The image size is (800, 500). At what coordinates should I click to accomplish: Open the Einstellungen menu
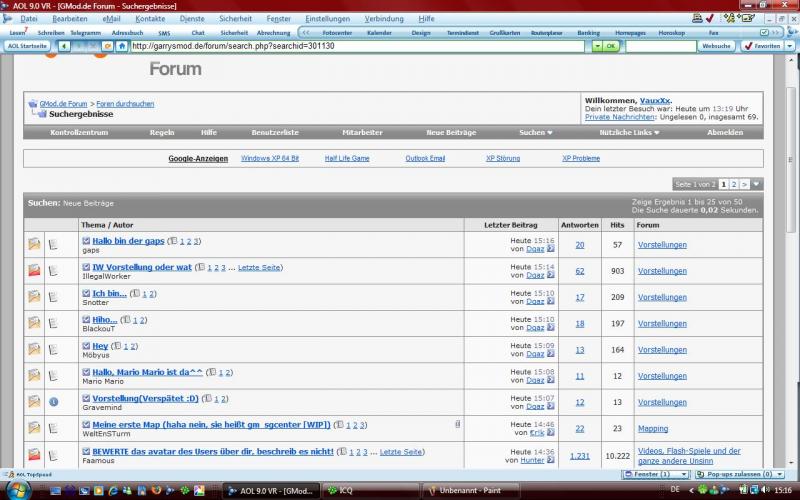[327, 19]
